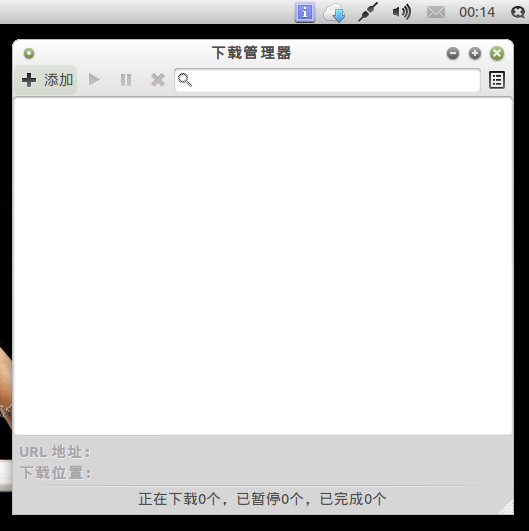Viewport: 529px width, 531px height.
Task: Remove the download with the X toolbar icon
Action: coord(158,80)
